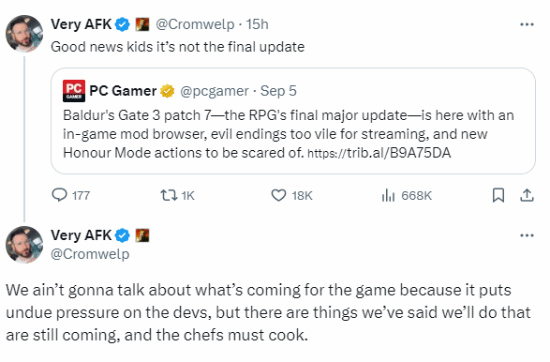Image resolution: width=550 pixels, height=362 pixels.
Task: Like the tweet with 18K hearts
Action: point(279,195)
